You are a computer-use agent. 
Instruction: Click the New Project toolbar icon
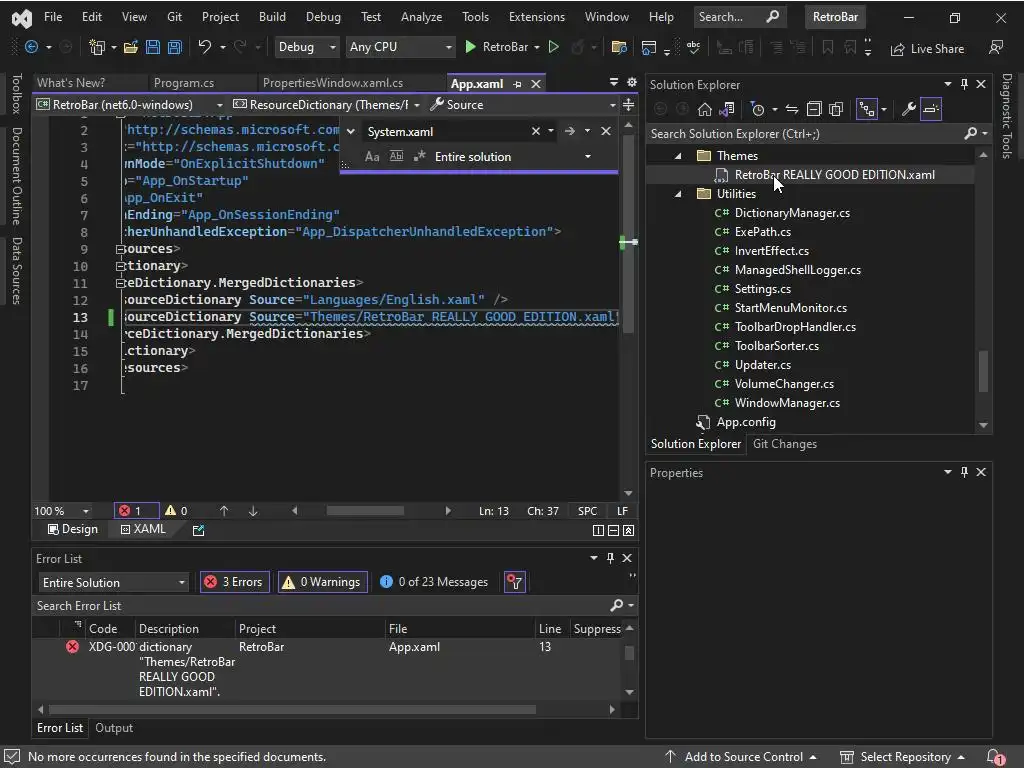click(97, 47)
